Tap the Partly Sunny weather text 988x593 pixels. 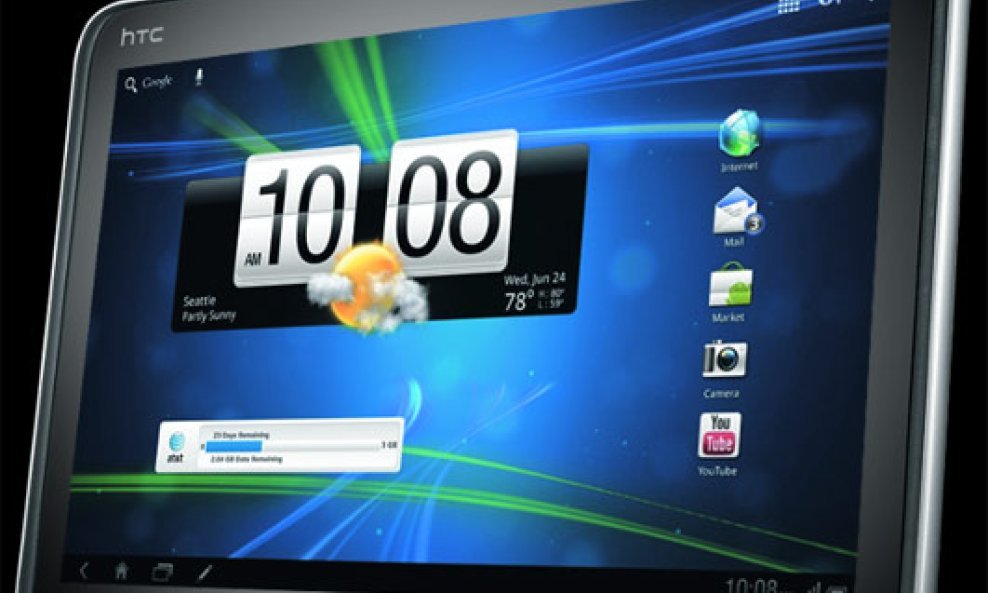209,315
